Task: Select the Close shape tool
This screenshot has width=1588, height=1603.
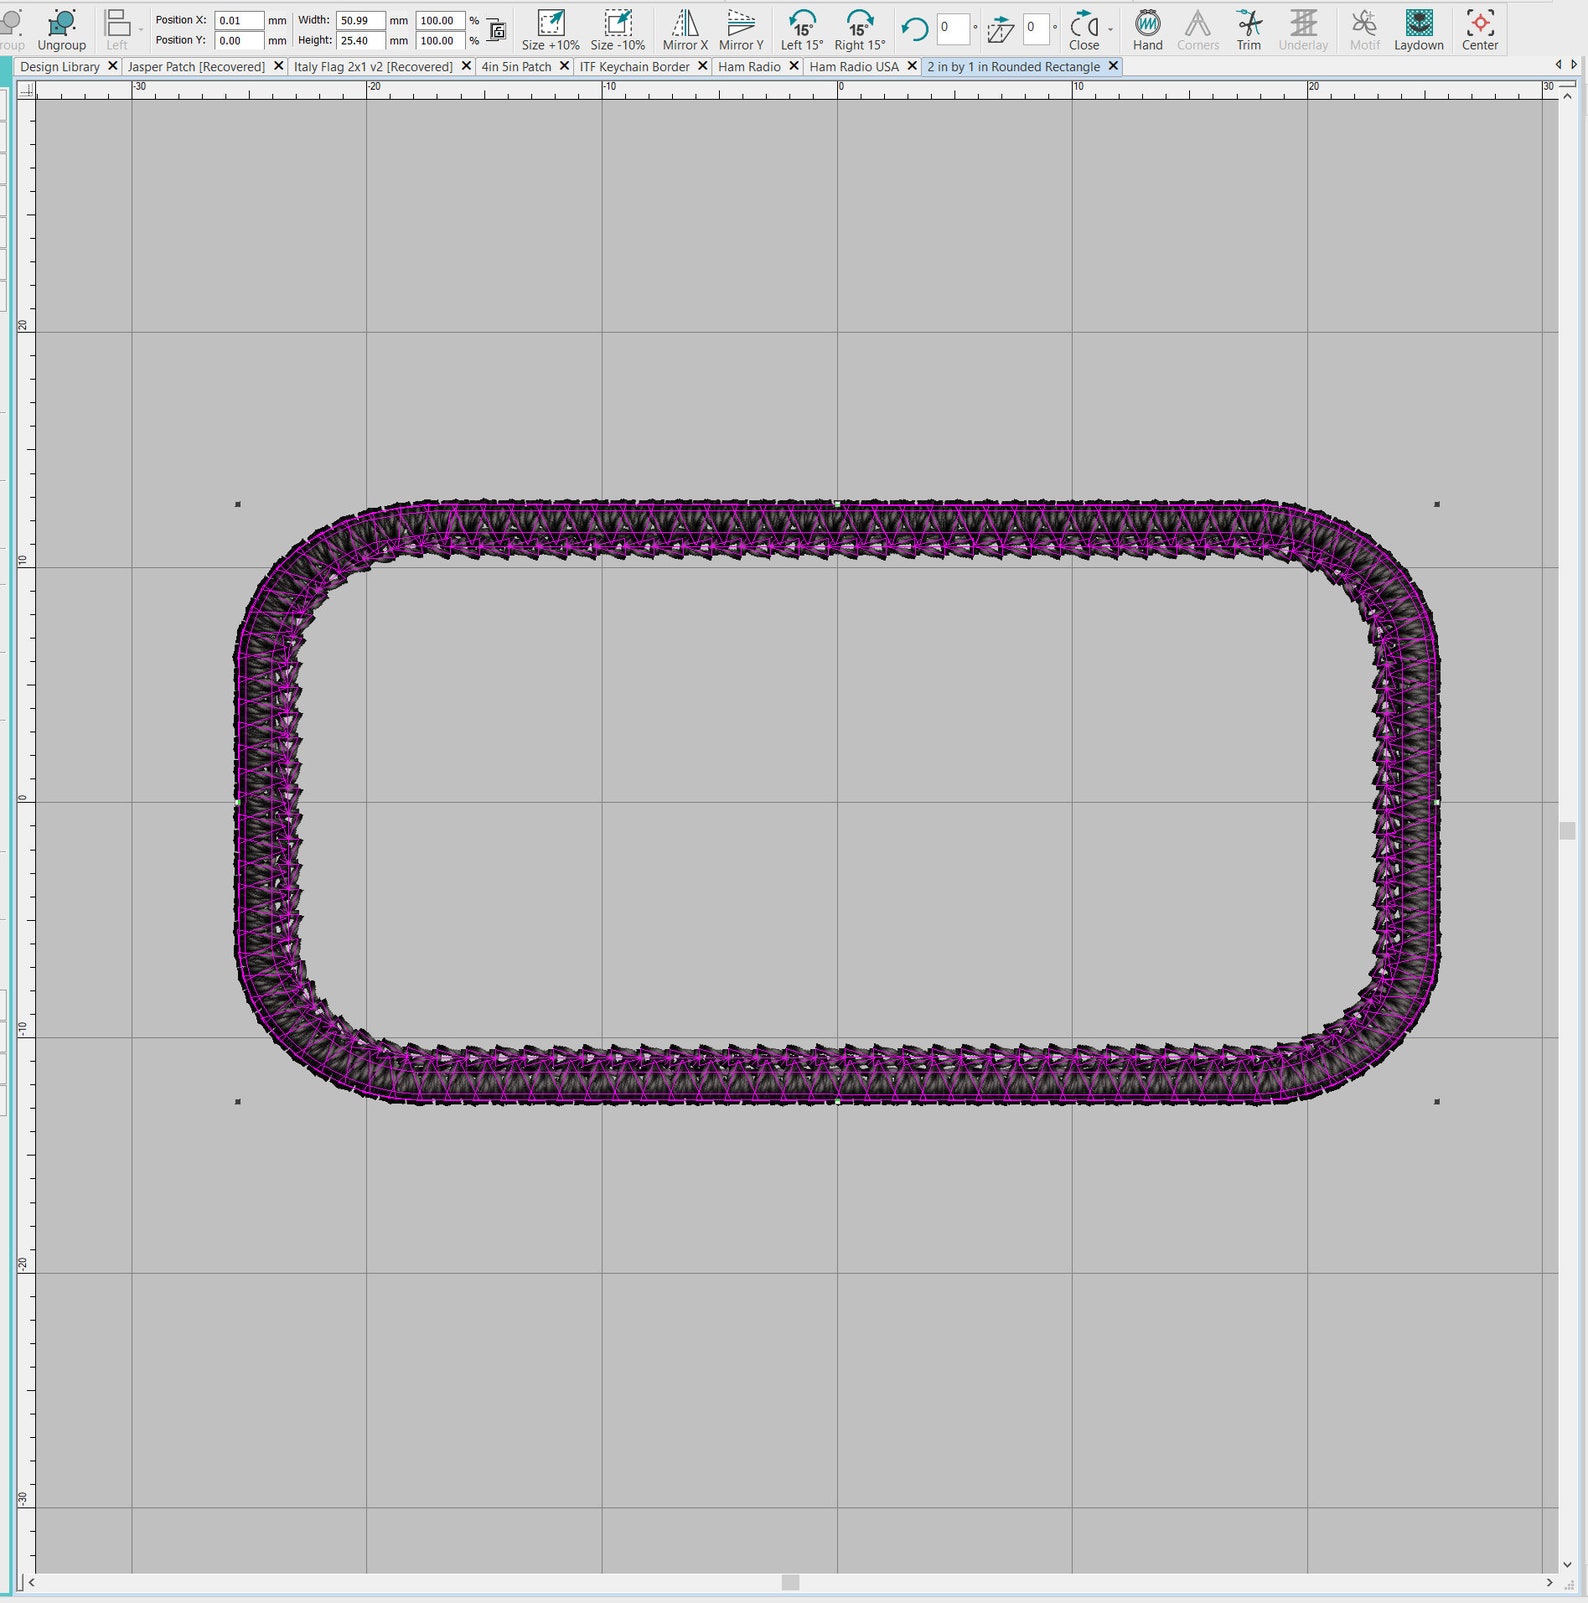Action: (1083, 30)
